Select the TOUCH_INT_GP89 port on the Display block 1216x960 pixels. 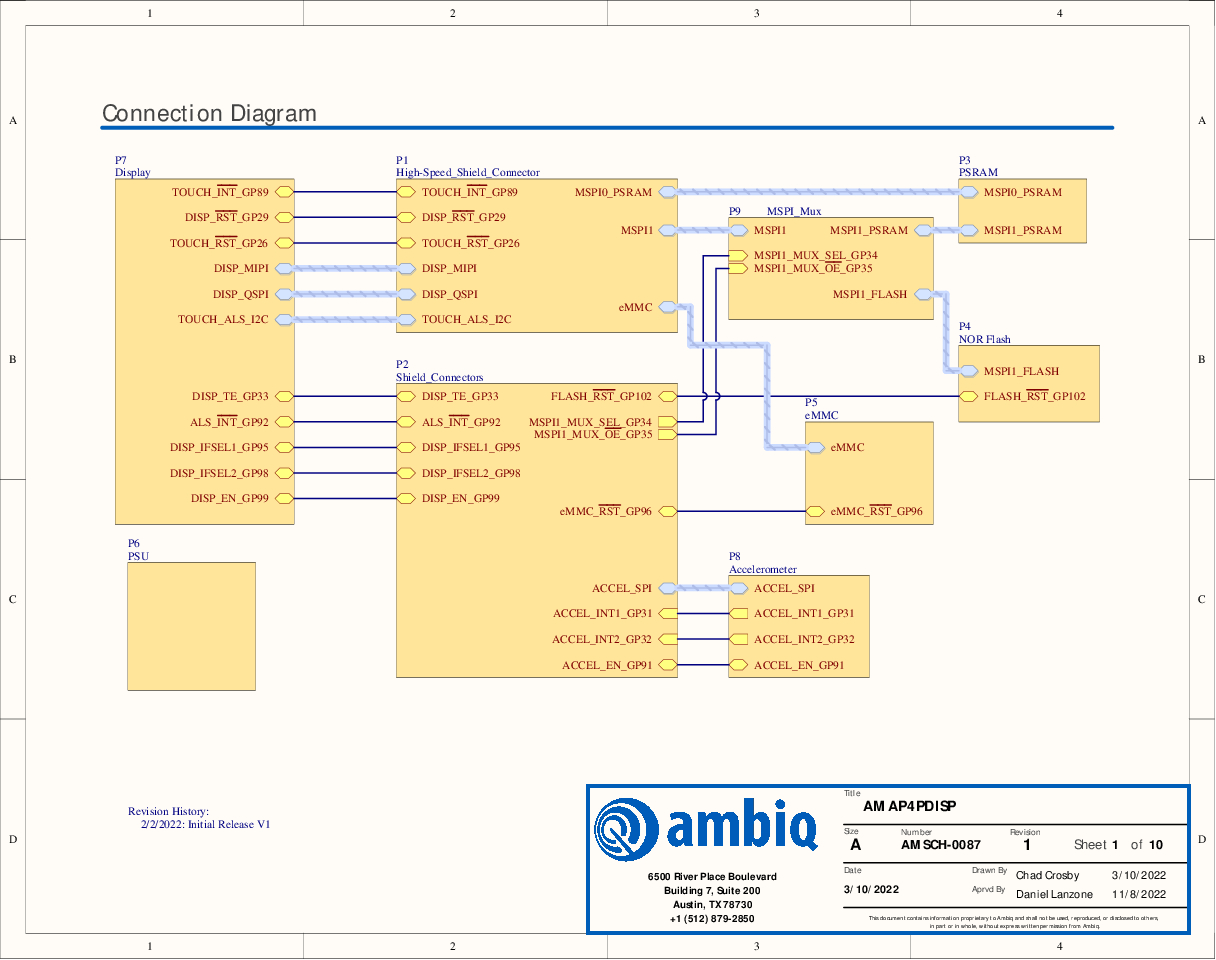[284, 192]
